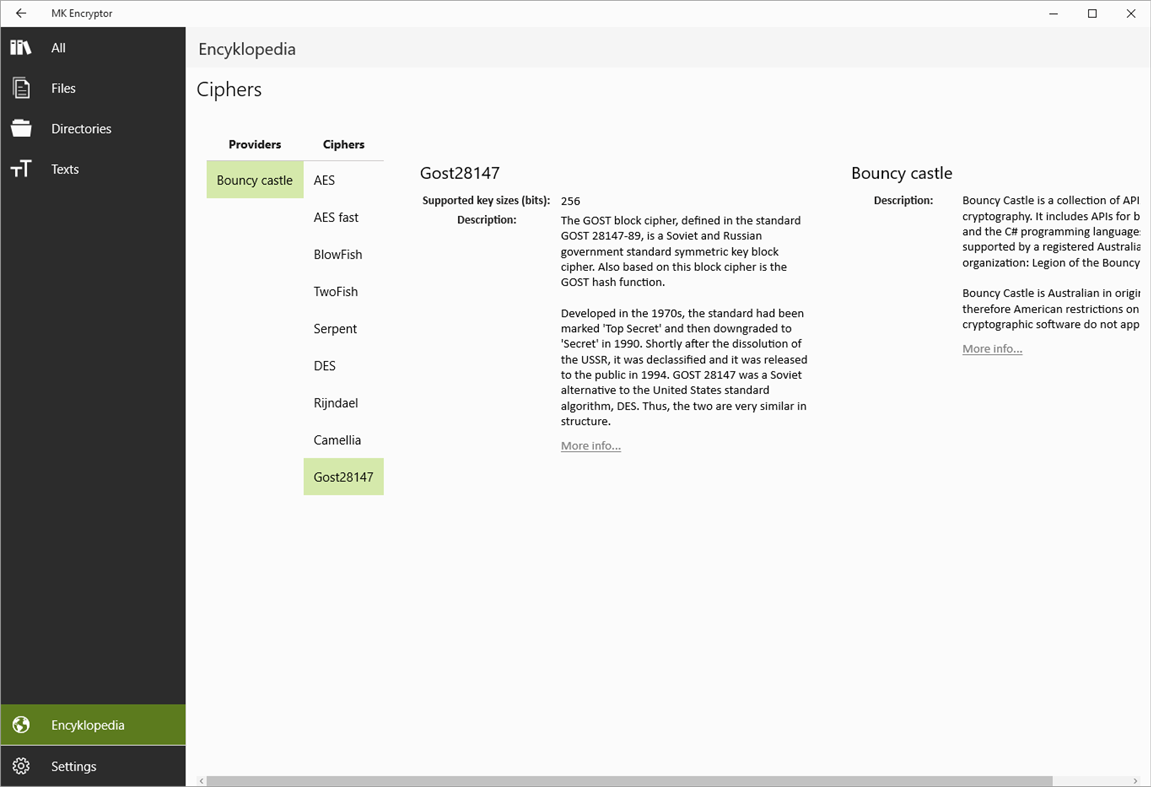
Task: Select the Bouncy castle provider entry
Action: 254,180
